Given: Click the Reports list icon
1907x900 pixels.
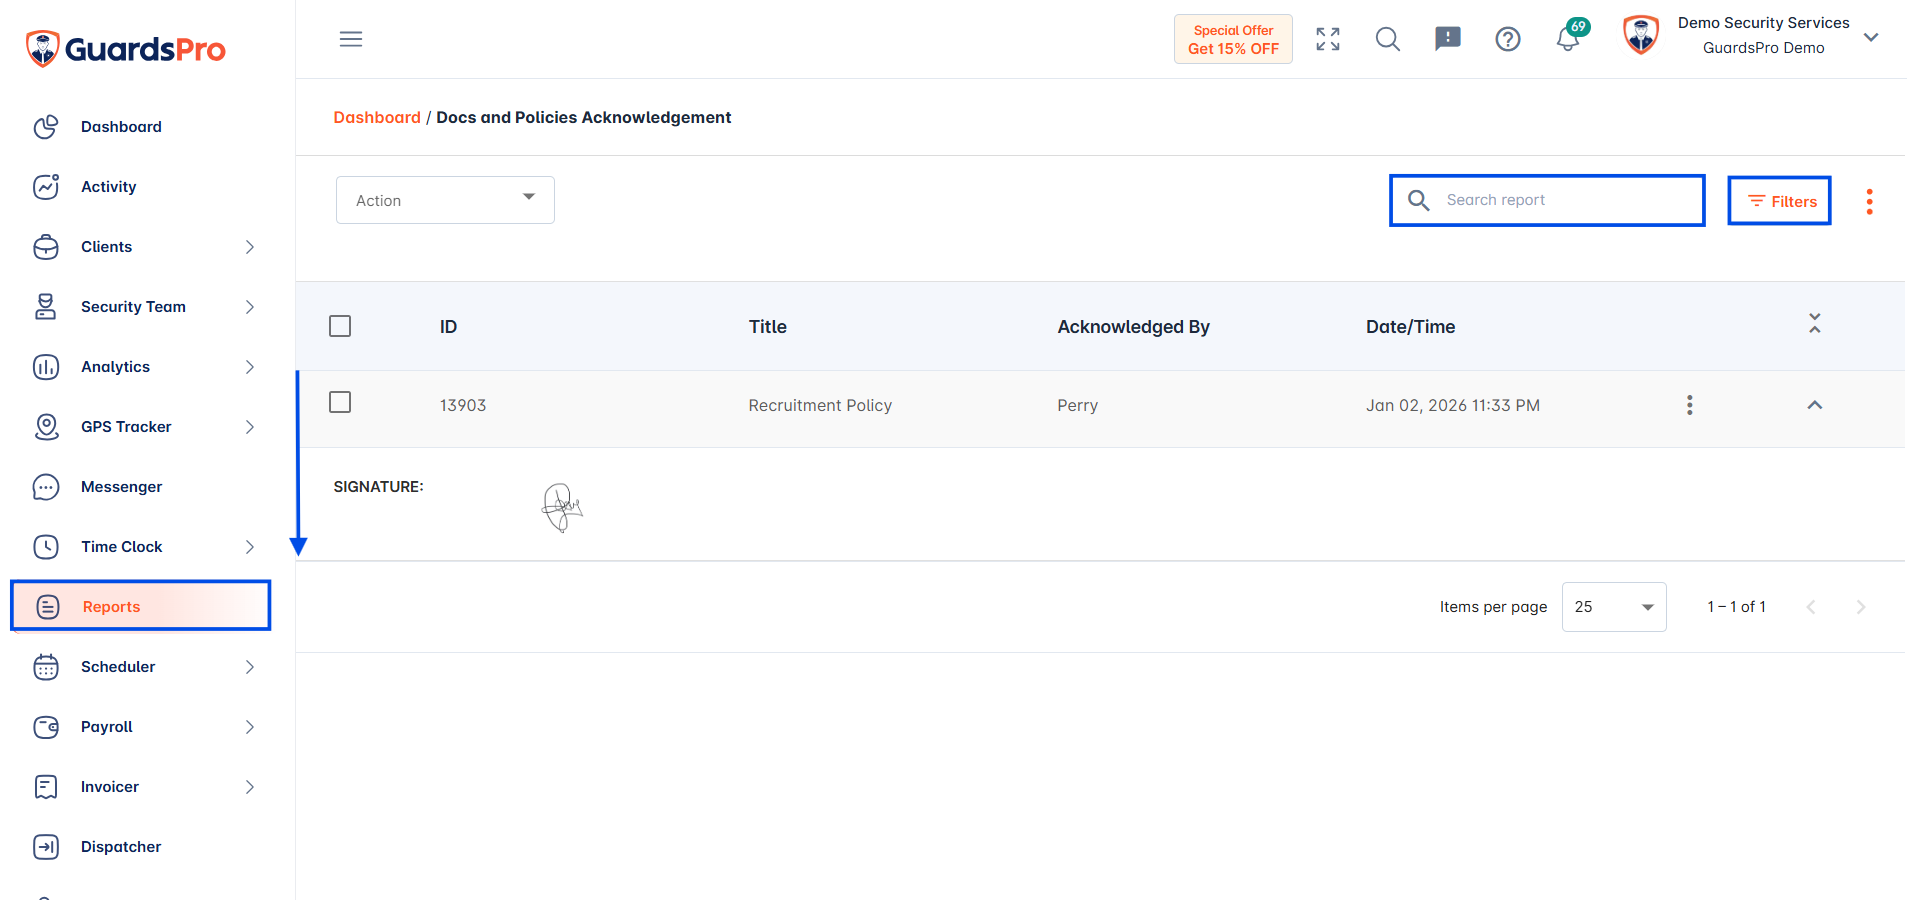Looking at the screenshot, I should click(x=48, y=607).
